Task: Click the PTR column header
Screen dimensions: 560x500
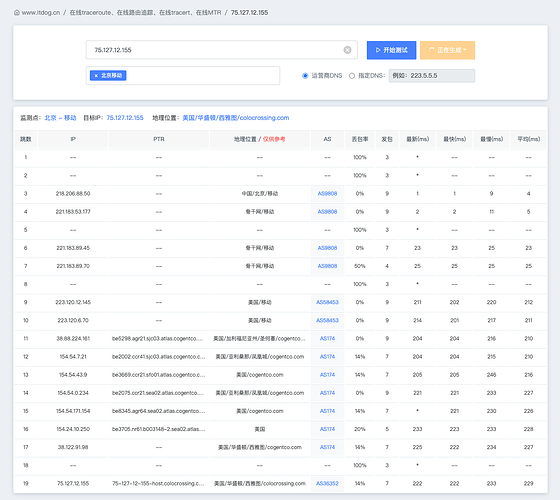Action: 159,139
